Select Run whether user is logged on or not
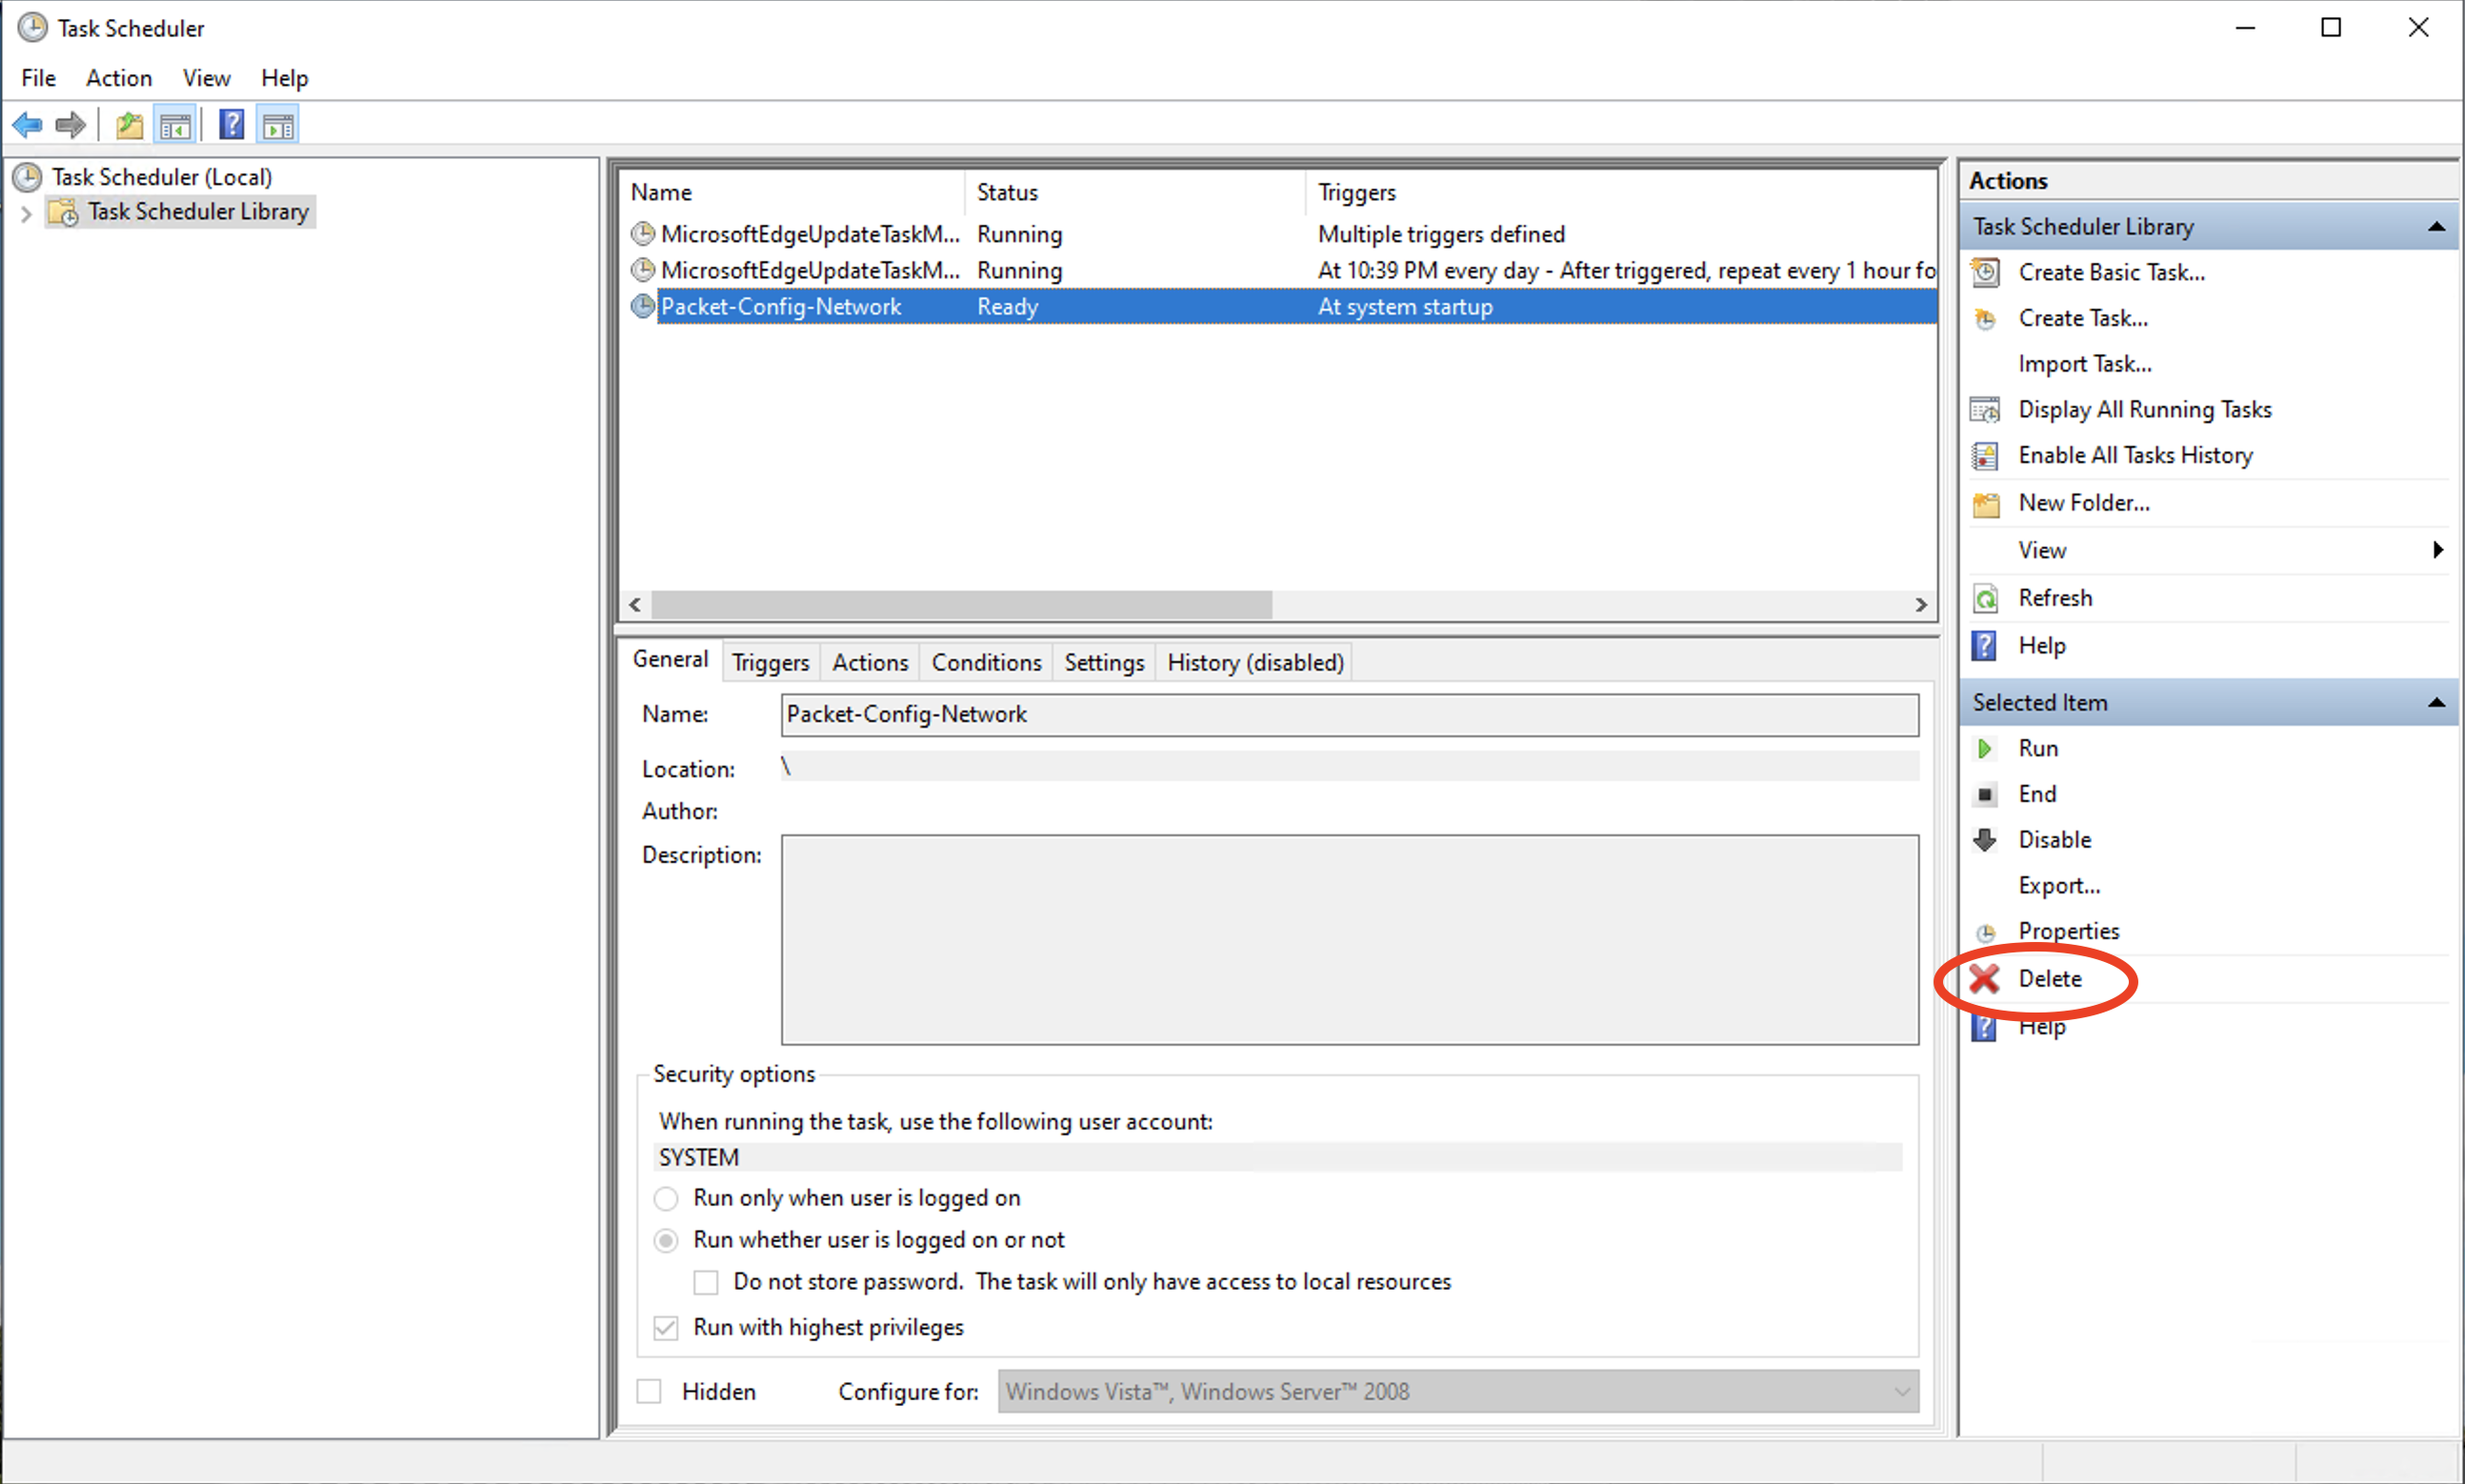 point(666,1240)
